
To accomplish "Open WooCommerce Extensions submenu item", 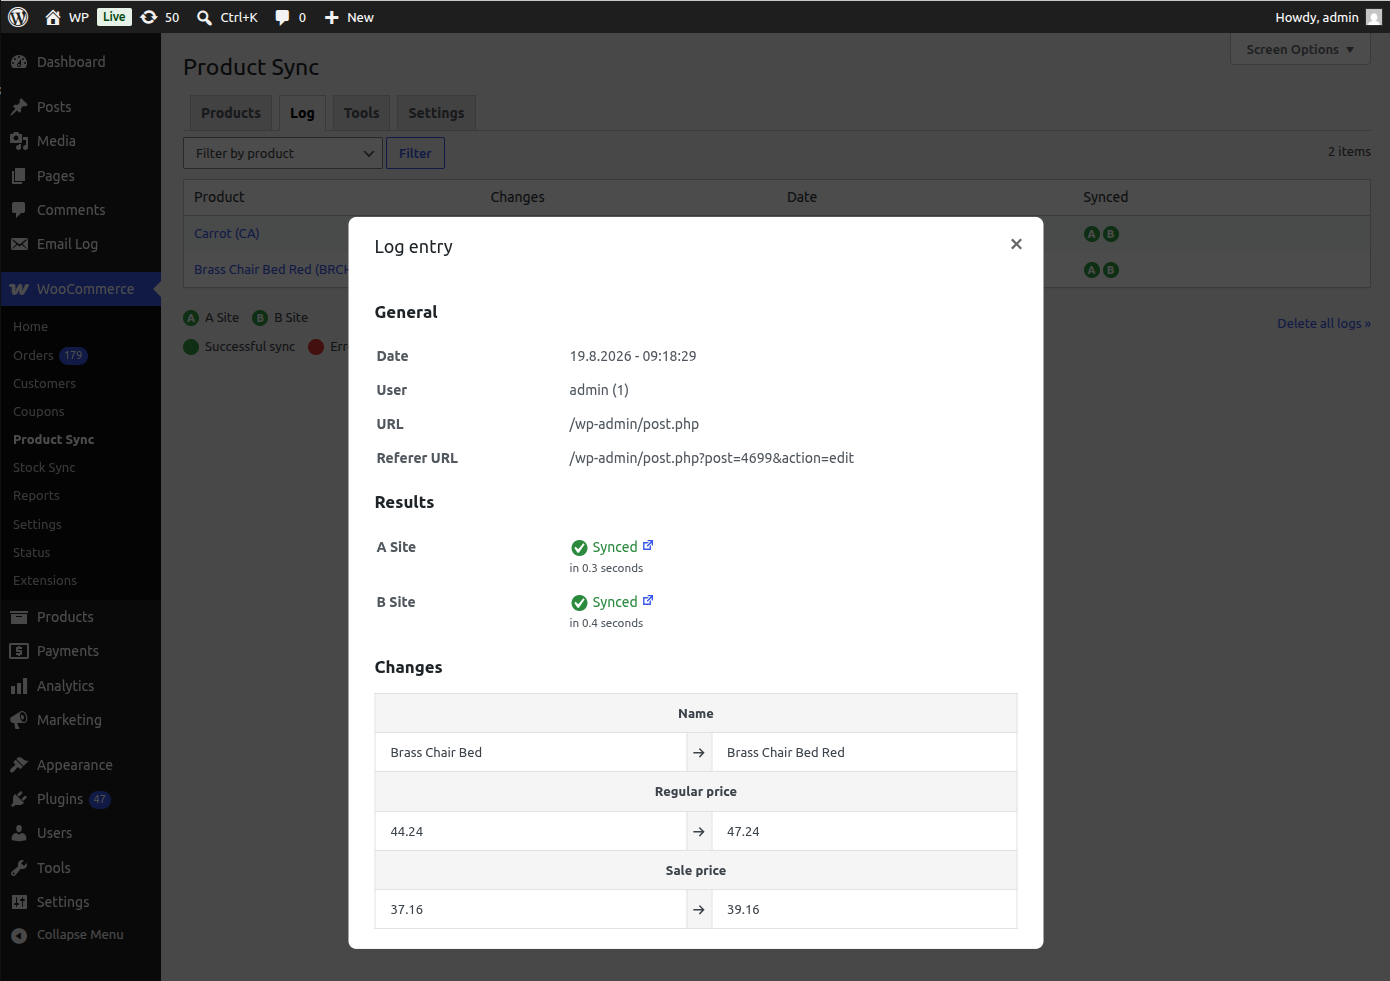I will (x=45, y=581).
